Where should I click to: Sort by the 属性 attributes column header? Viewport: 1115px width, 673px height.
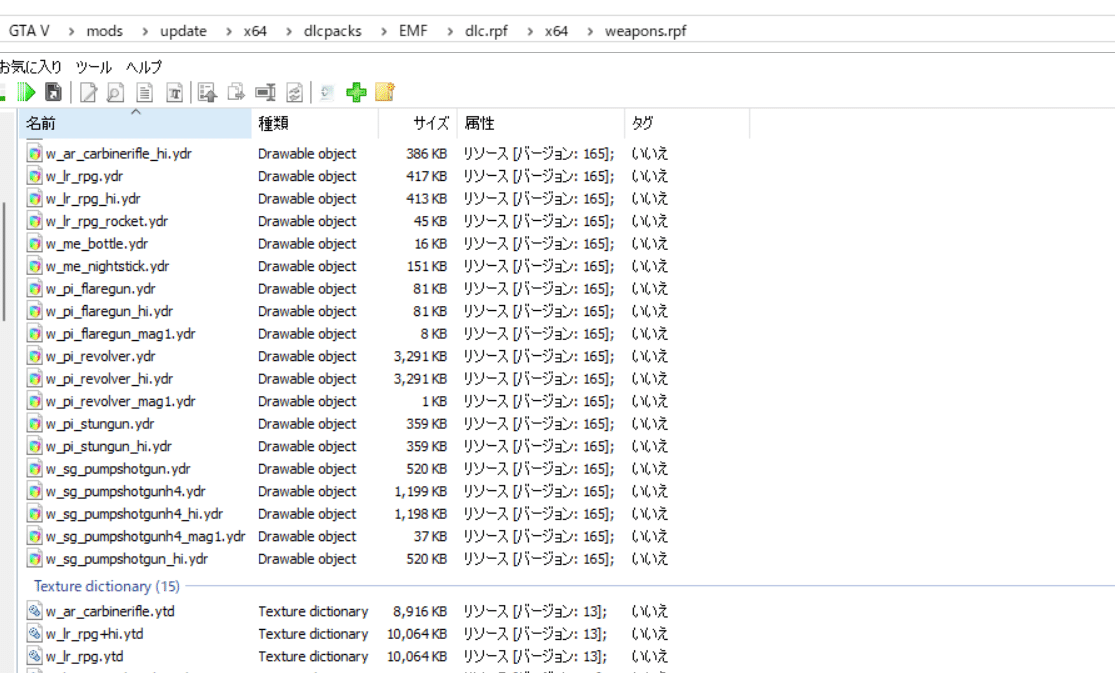pos(540,123)
